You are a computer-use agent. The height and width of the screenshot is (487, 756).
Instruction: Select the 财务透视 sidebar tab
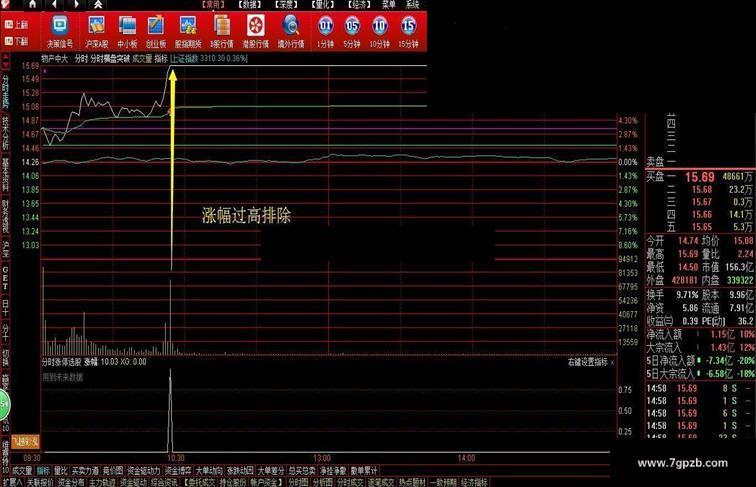pyautogui.click(x=5, y=216)
